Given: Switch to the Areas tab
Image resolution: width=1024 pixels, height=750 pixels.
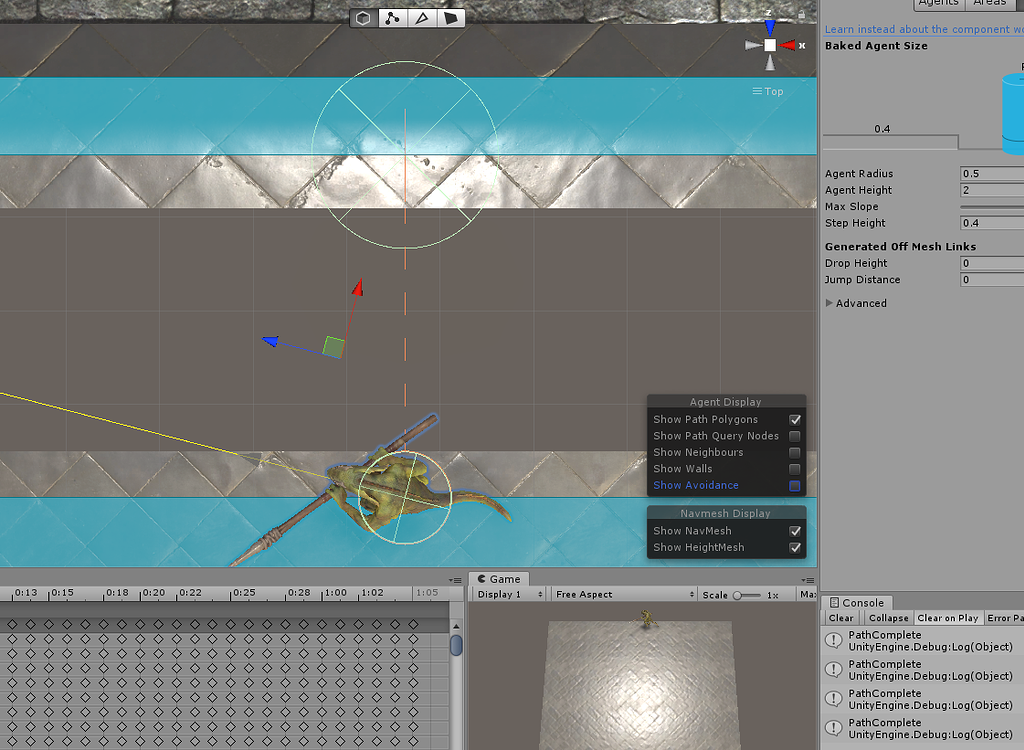Looking at the screenshot, I should [x=989, y=3].
